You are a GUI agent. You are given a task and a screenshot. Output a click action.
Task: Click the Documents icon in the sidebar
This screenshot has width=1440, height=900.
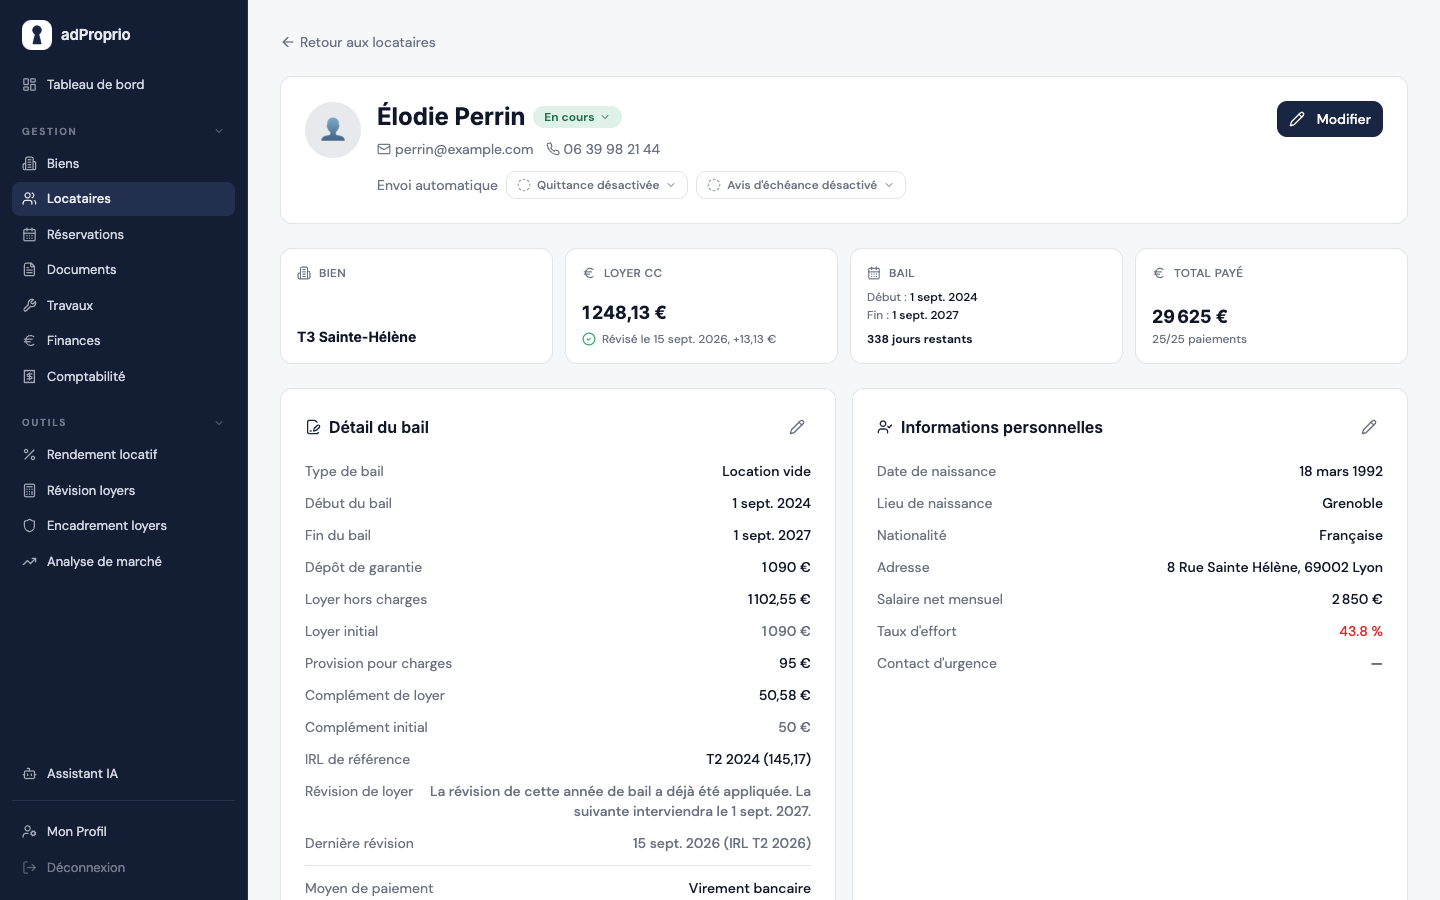point(30,270)
